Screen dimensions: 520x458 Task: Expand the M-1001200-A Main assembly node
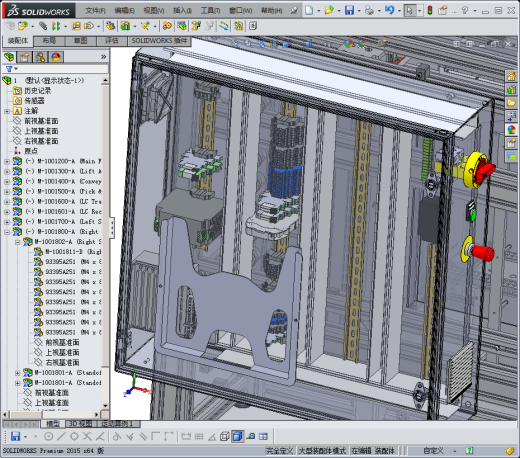tap(7, 162)
